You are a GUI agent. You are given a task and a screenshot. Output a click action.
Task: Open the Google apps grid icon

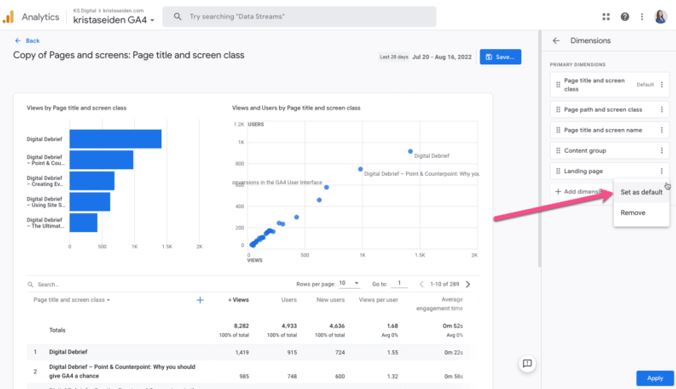[x=606, y=17]
